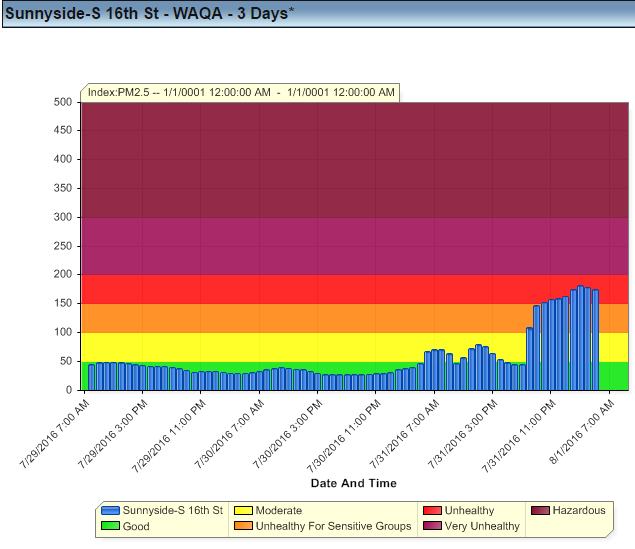Click the '200' y-axis value
The height and width of the screenshot is (549, 635).
(x=63, y=274)
